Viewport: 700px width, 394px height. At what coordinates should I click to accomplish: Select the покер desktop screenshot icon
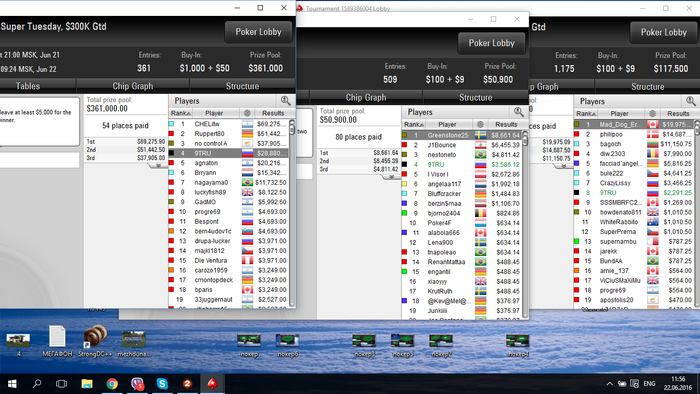pyautogui.click(x=249, y=345)
